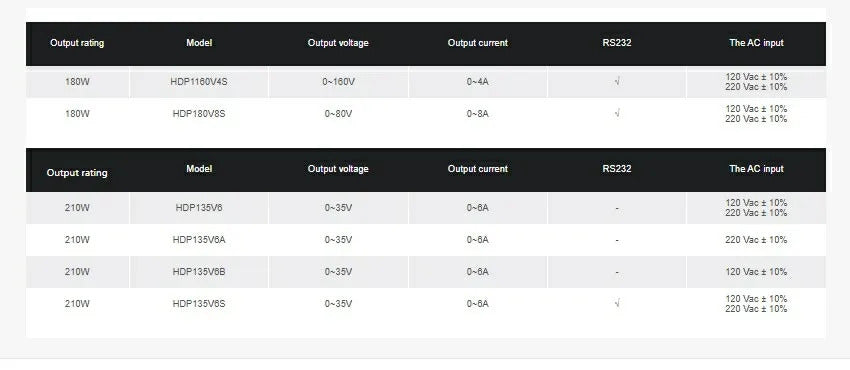Click first table's Output rating header
850x370 pixels.
77,43
